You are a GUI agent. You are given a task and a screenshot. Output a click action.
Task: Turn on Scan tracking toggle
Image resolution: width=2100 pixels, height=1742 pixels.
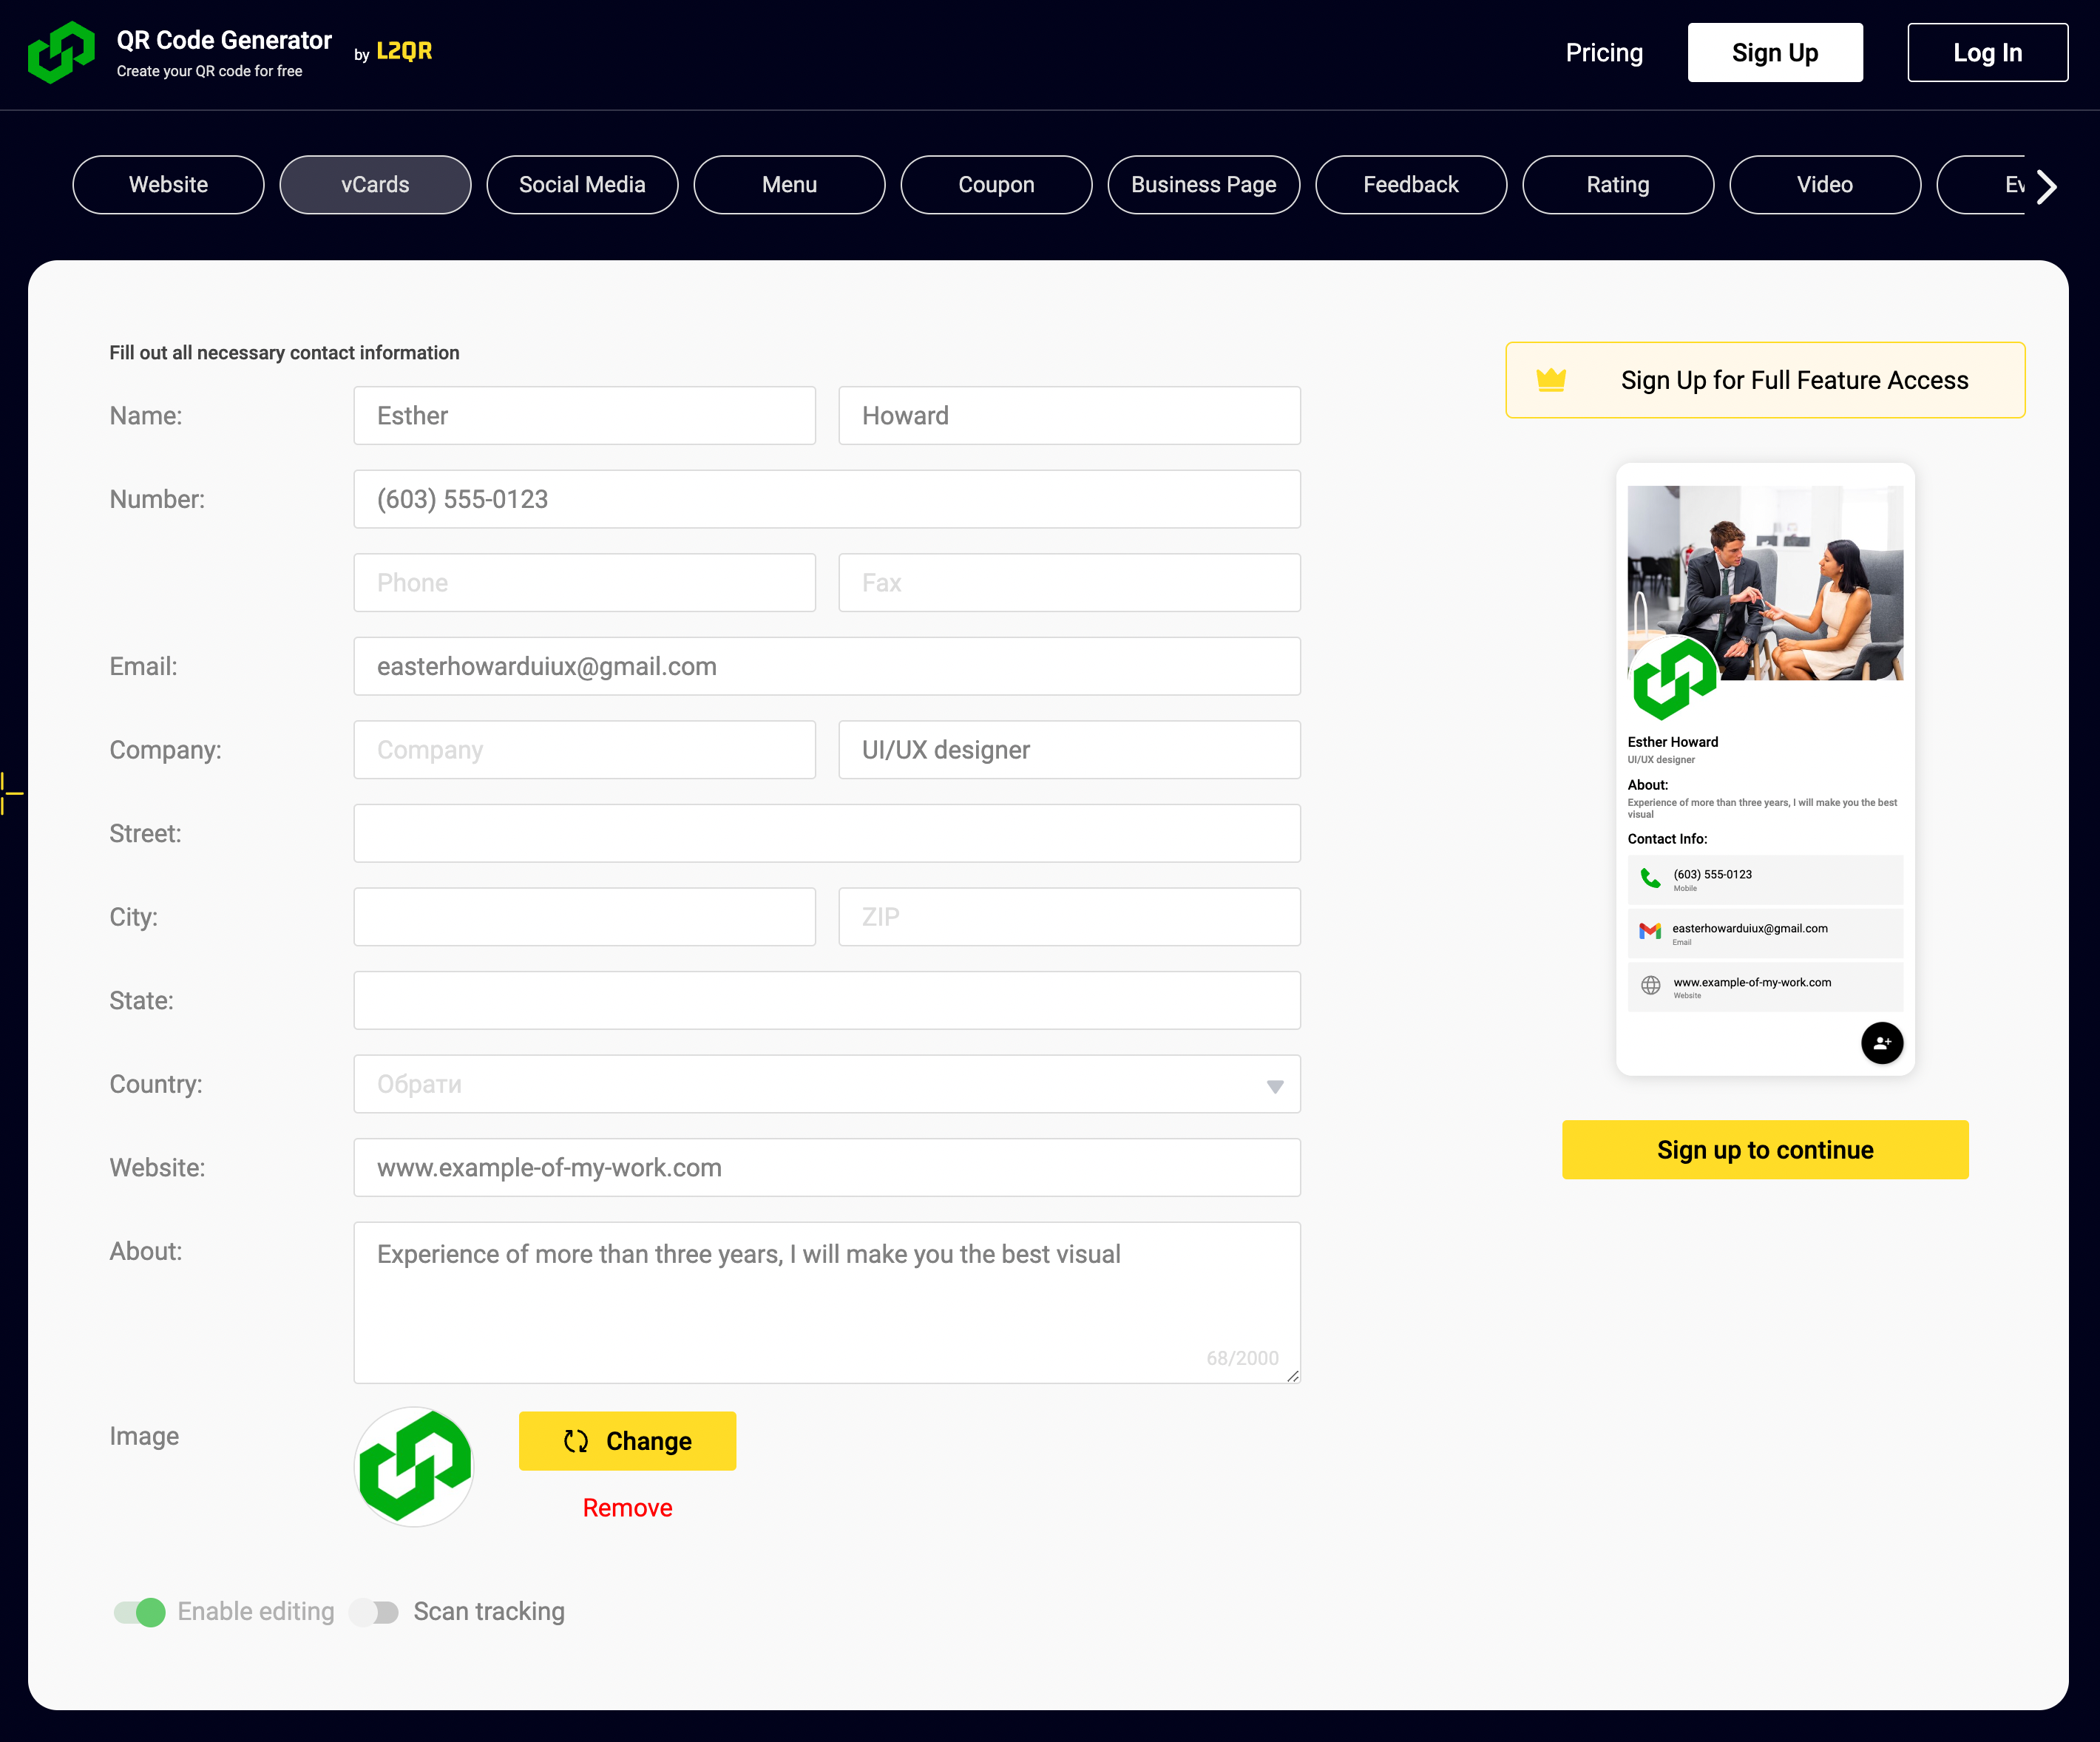point(375,1611)
